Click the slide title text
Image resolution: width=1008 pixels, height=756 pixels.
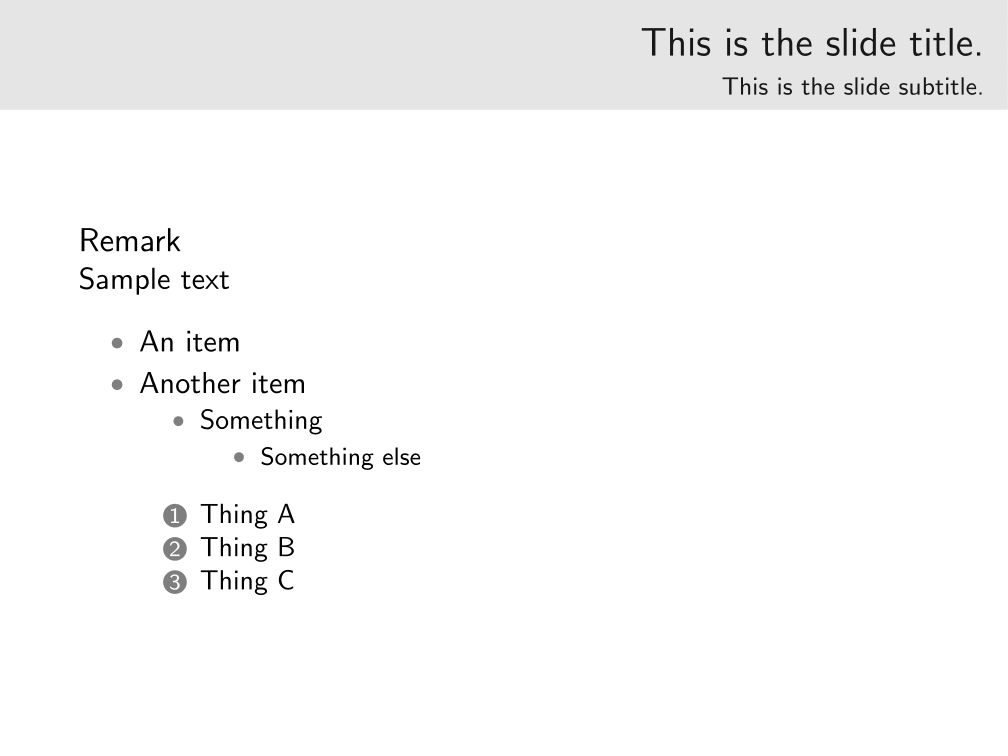click(812, 43)
